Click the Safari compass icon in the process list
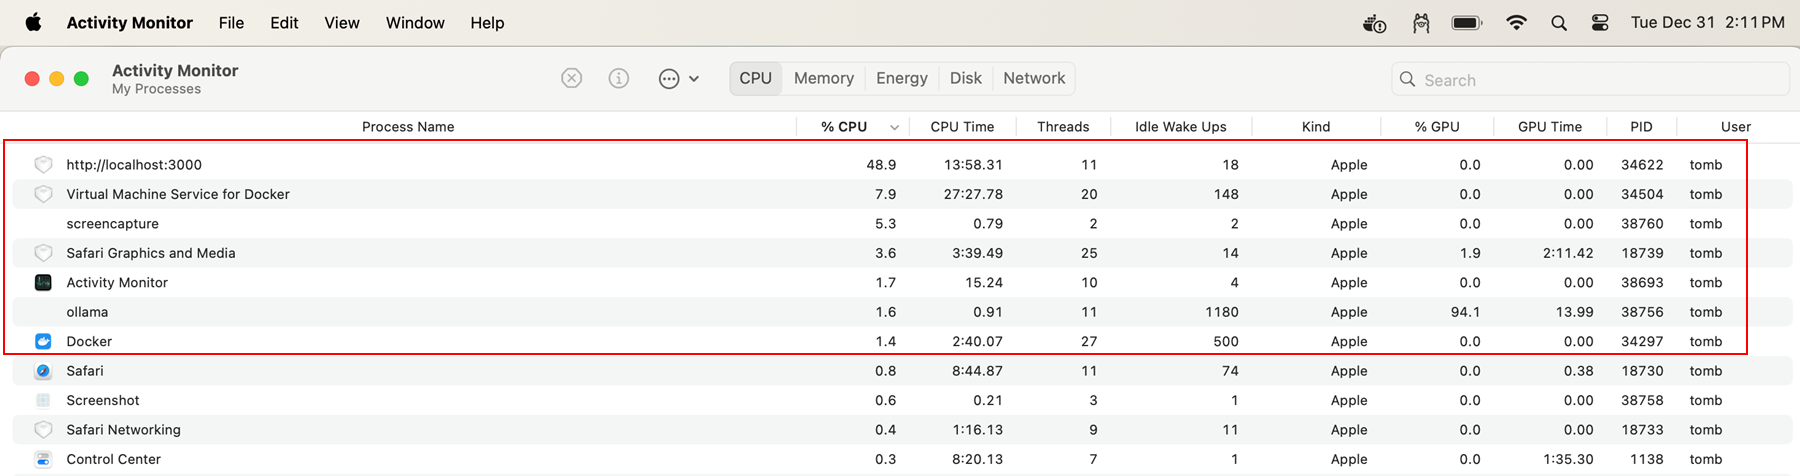The height and width of the screenshot is (476, 1800). 43,371
